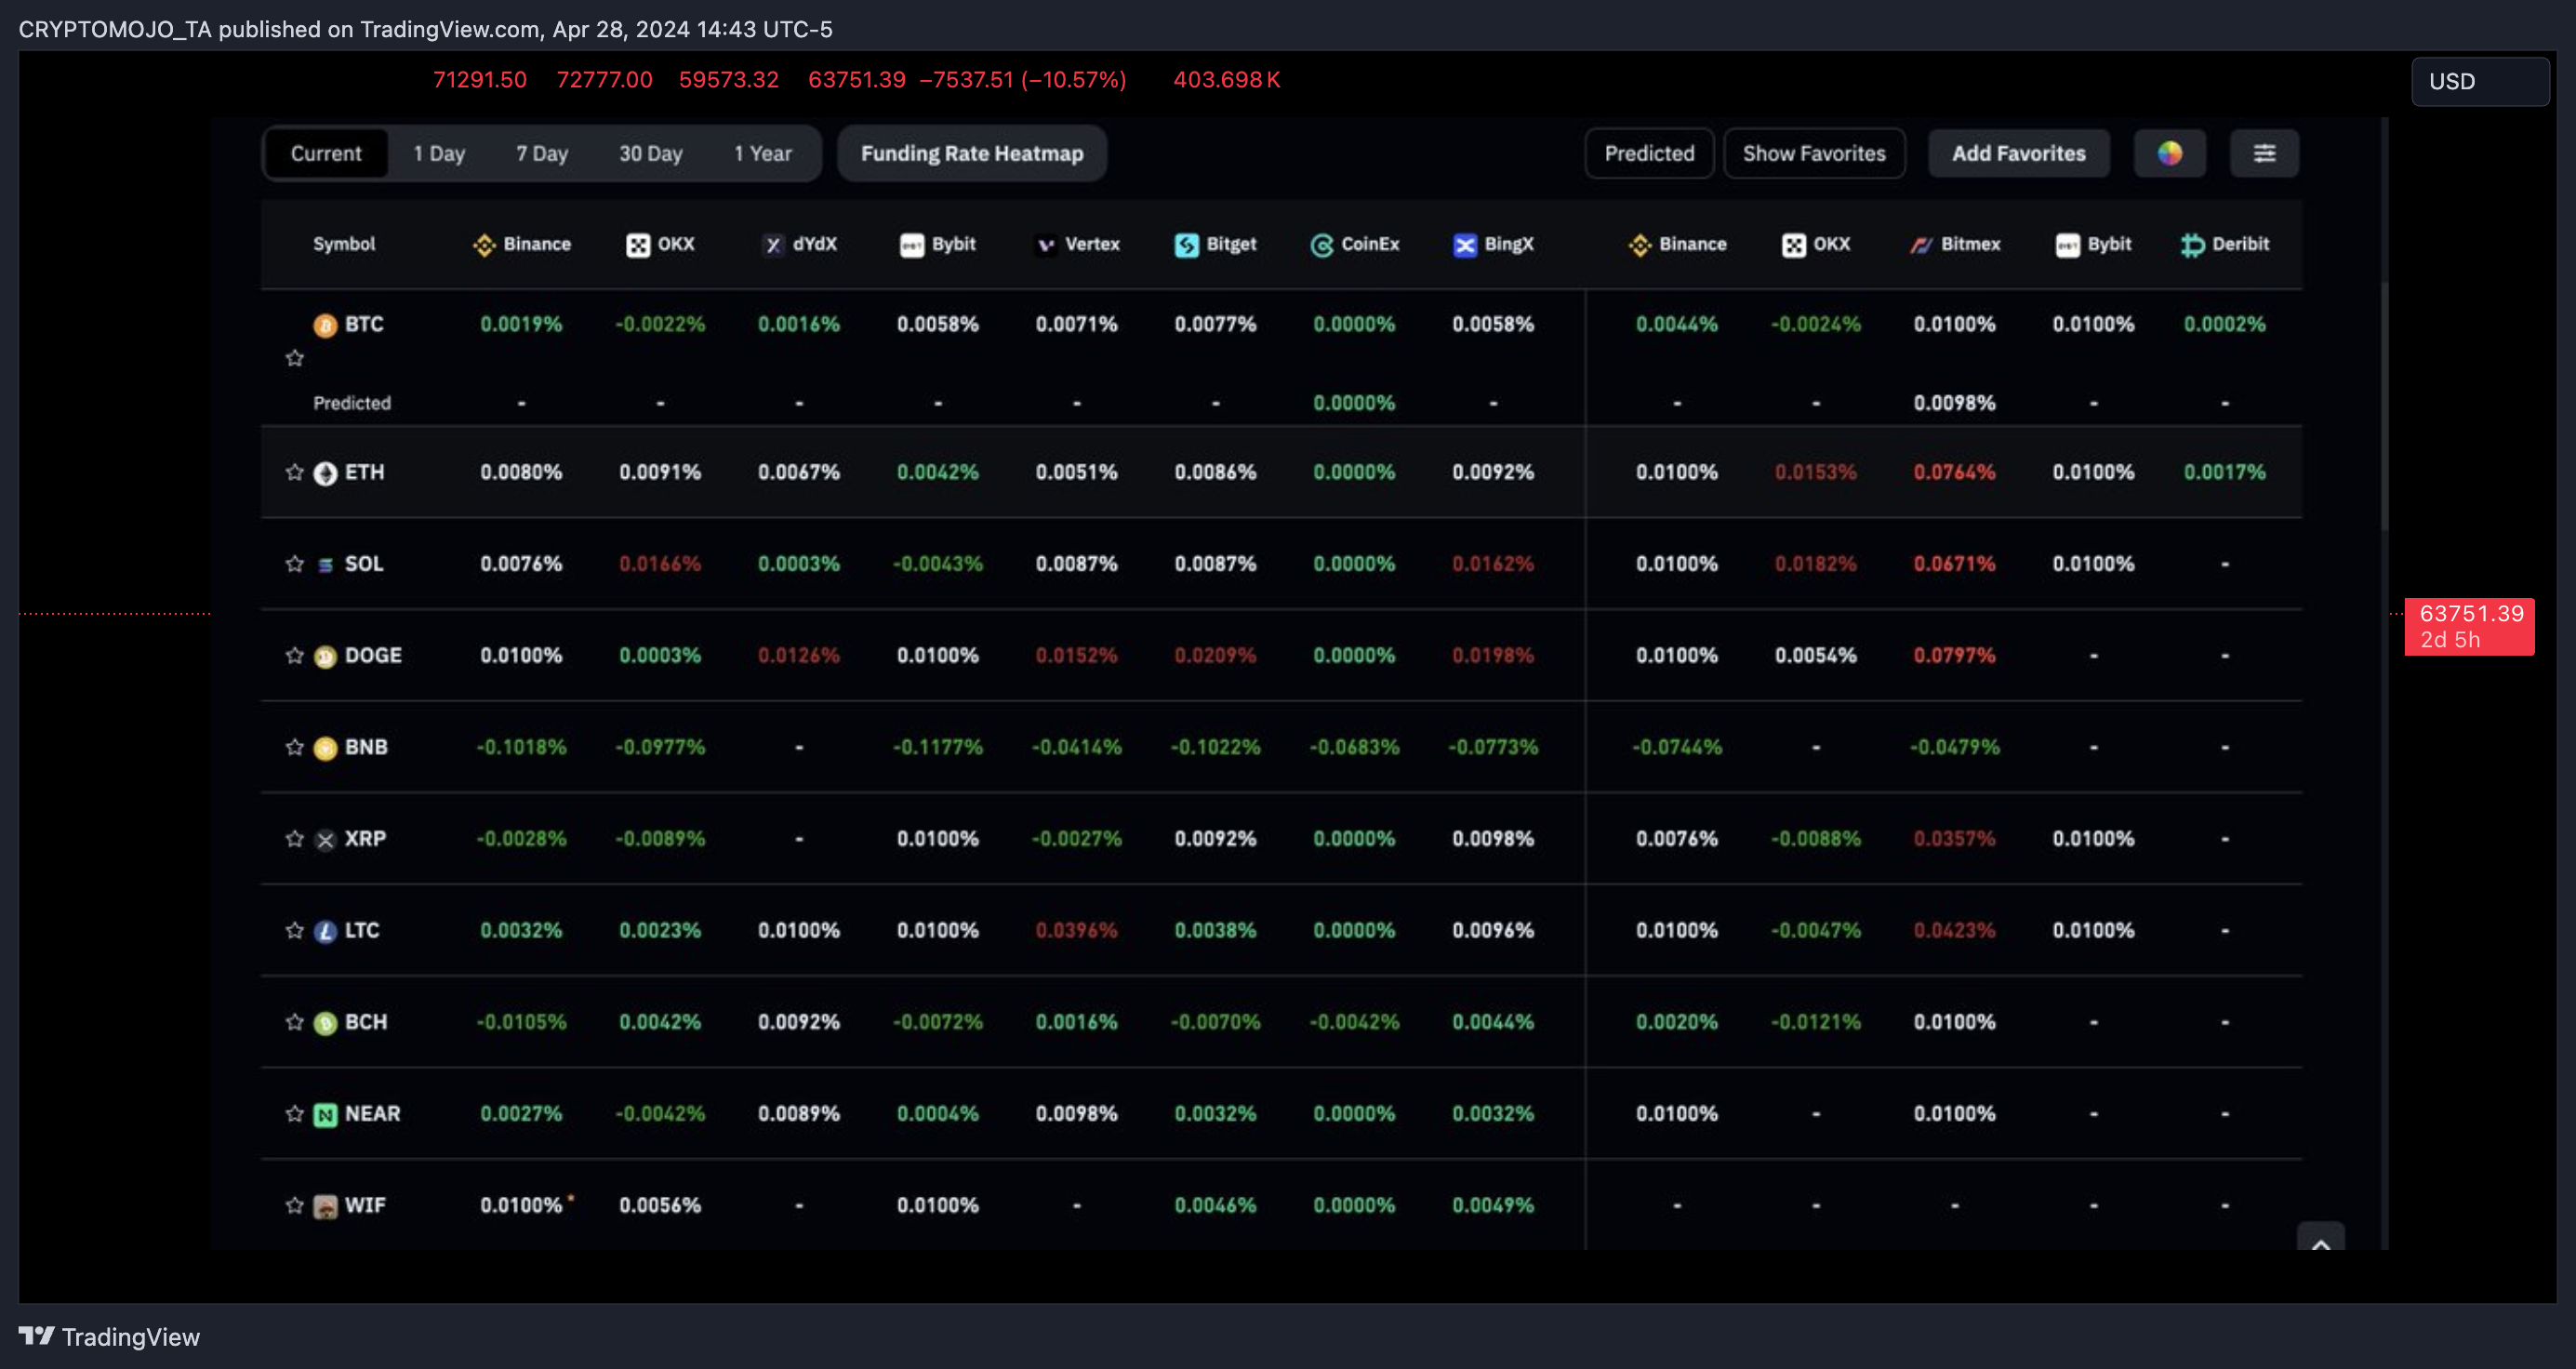Favorite SOL with its star icon
The width and height of the screenshot is (2576, 1369).
point(294,564)
